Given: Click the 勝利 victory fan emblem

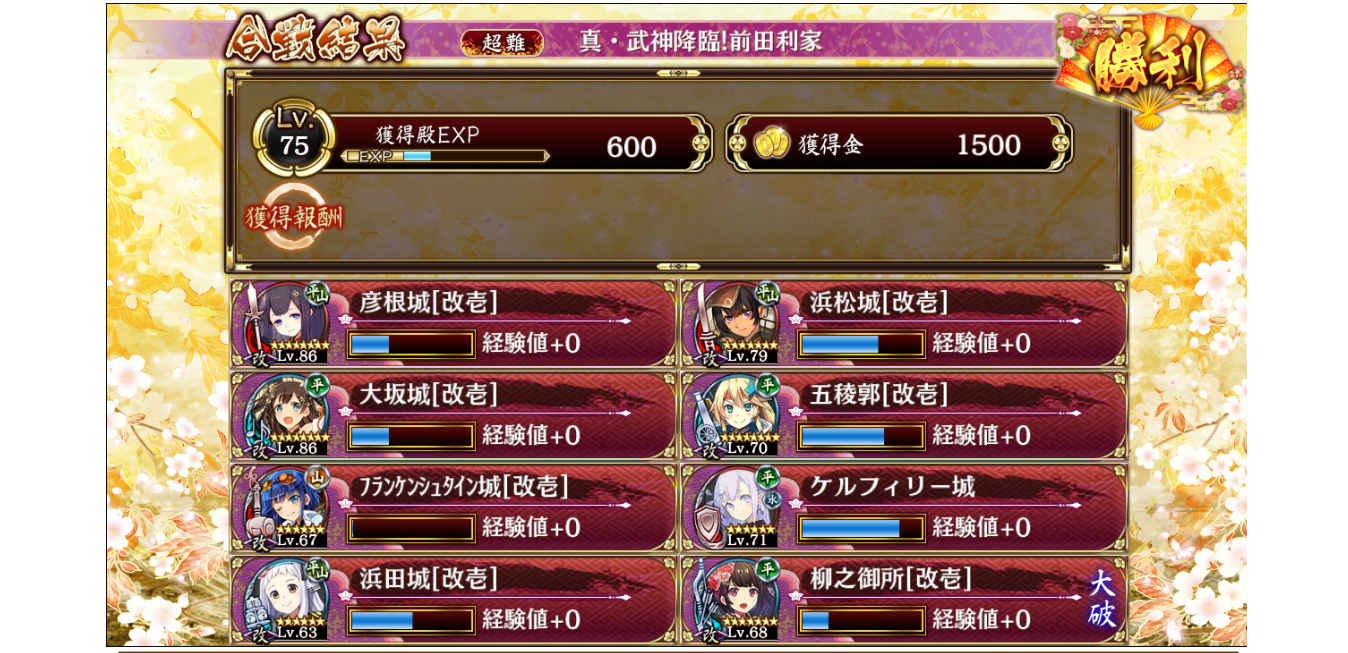Looking at the screenshot, I should click(x=1148, y=68).
